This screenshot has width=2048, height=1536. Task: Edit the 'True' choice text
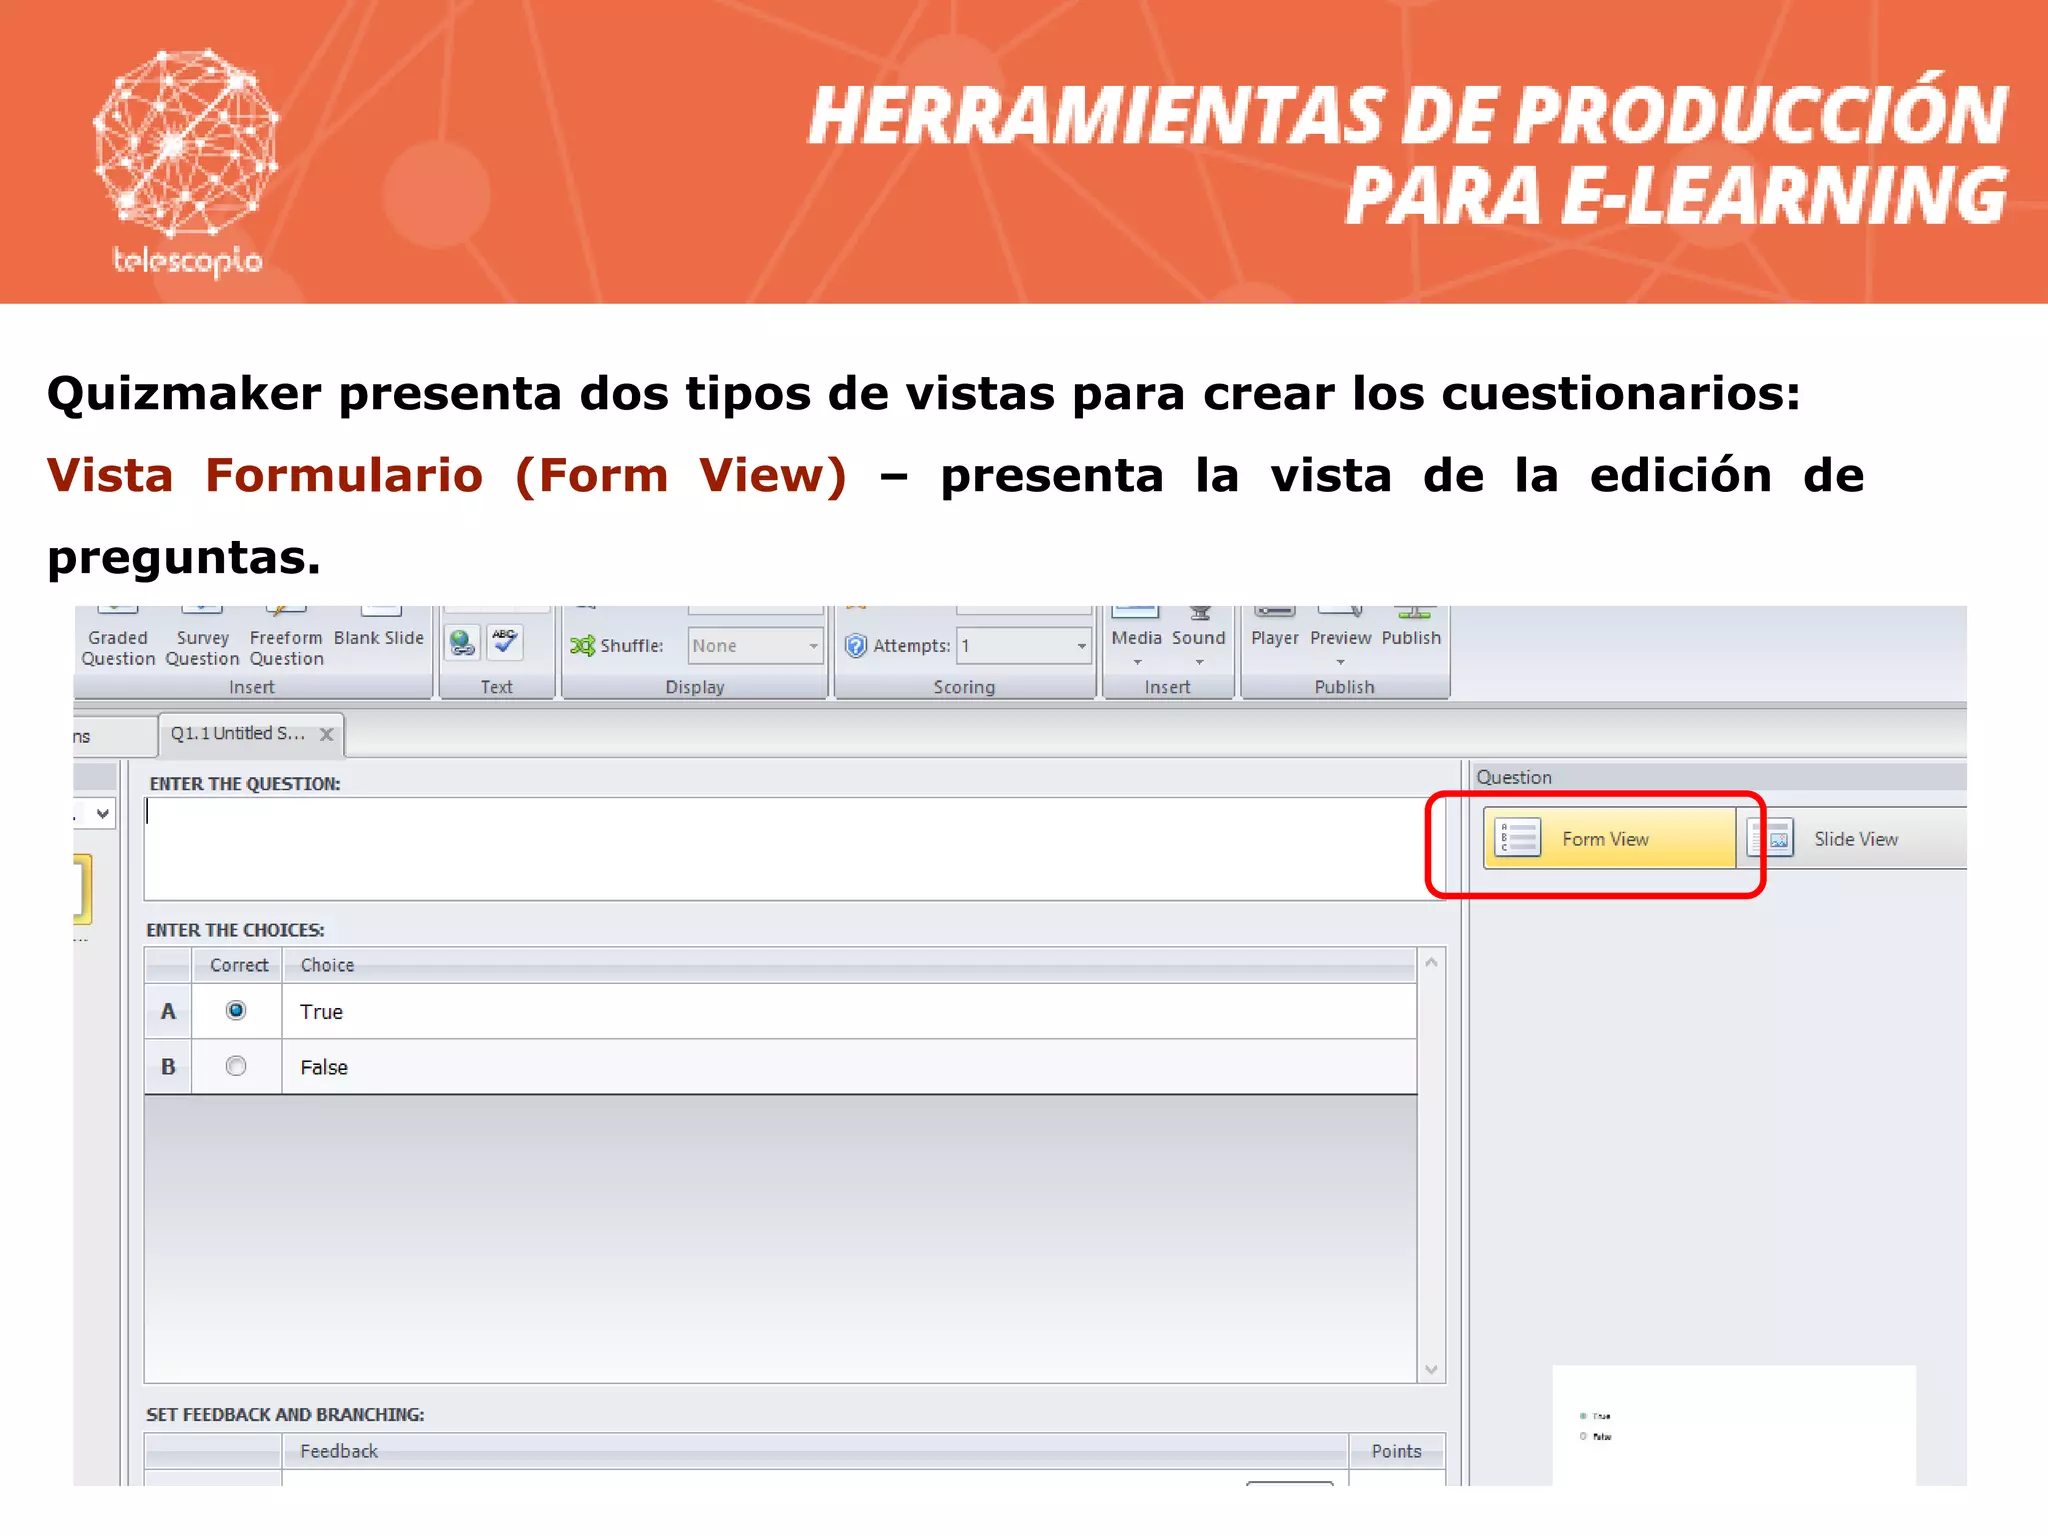(x=848, y=1012)
